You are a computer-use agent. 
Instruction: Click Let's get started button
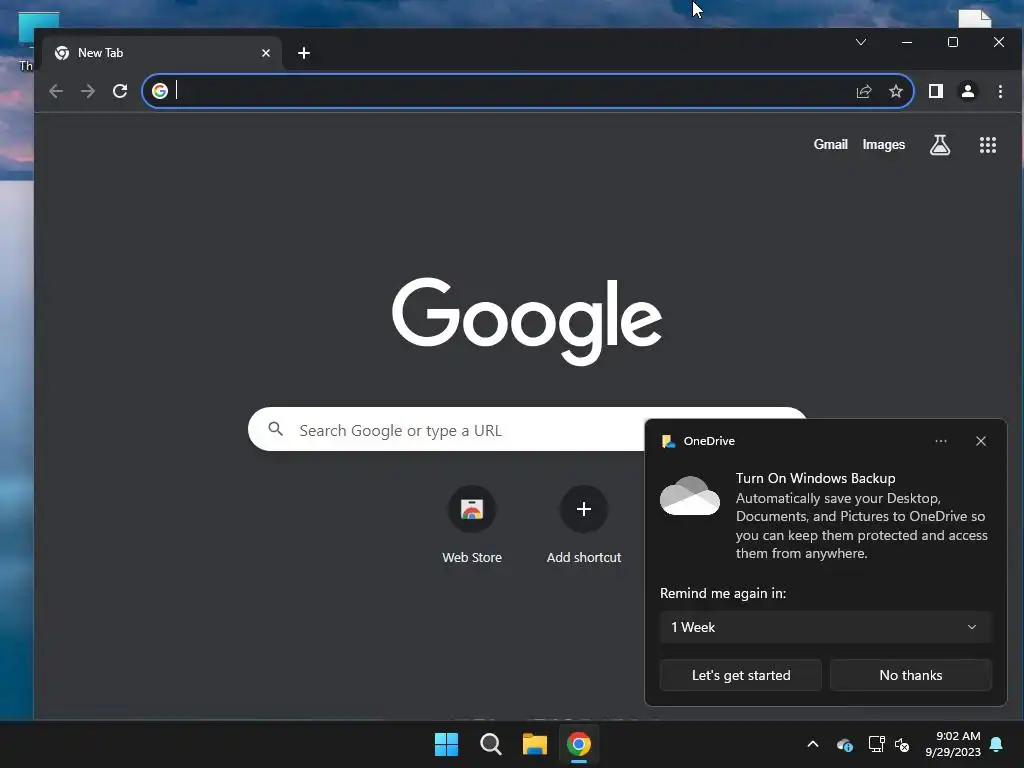pyautogui.click(x=741, y=675)
